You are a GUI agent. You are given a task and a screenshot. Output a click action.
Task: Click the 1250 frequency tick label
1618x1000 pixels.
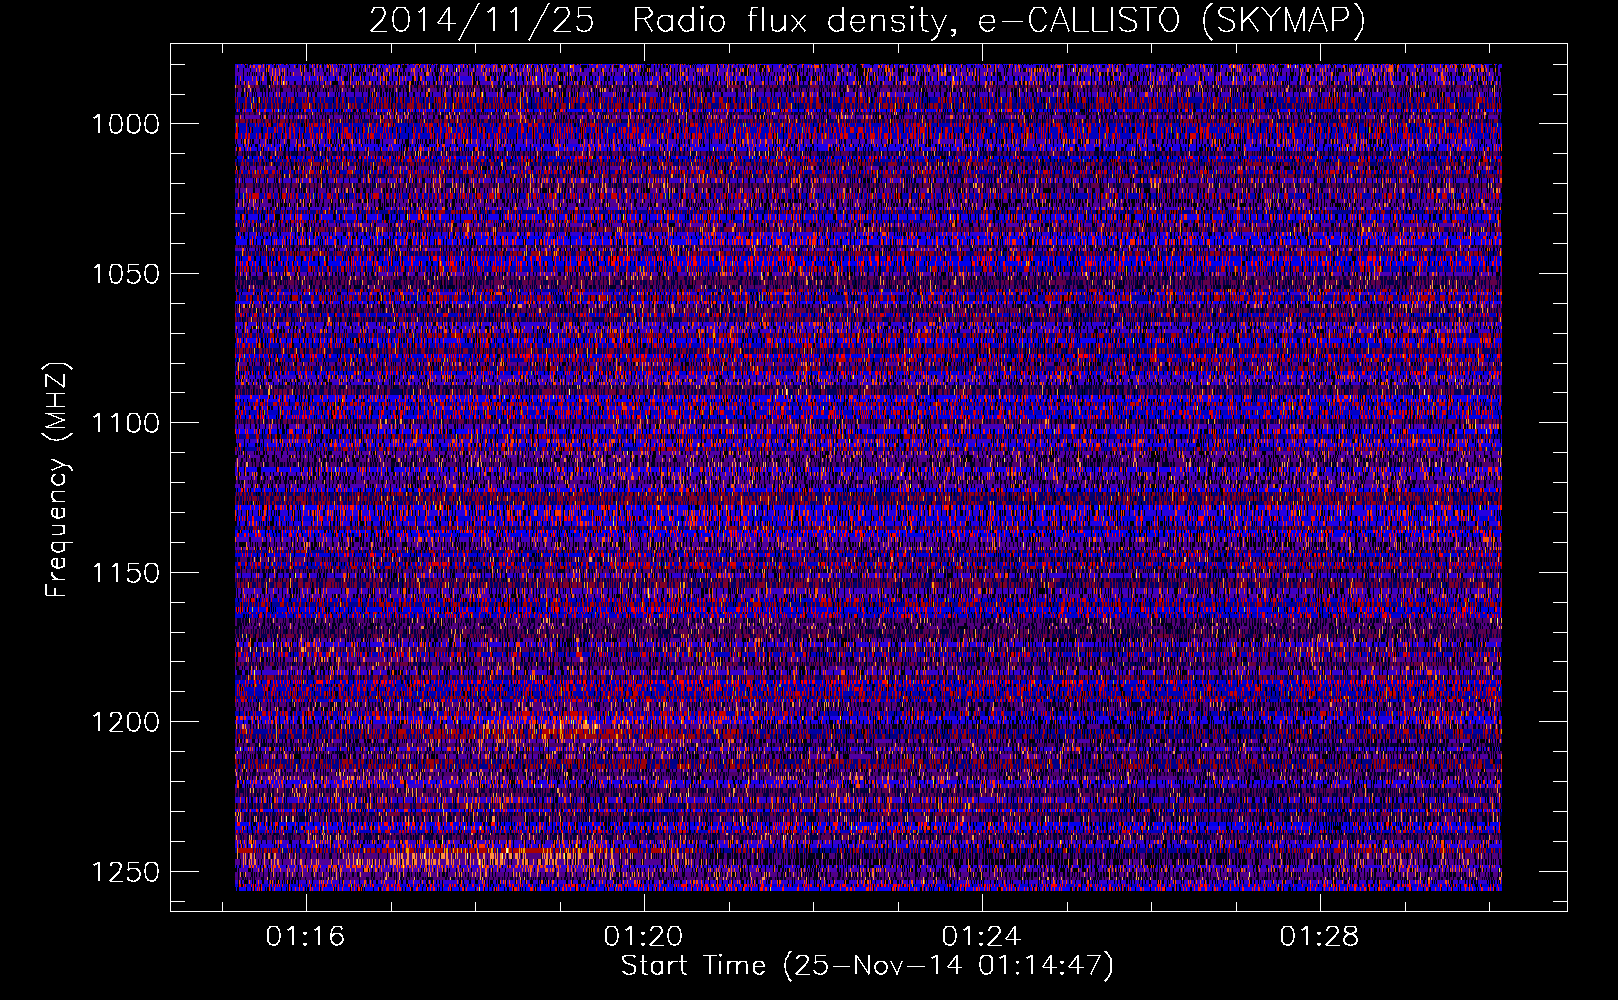point(125,872)
